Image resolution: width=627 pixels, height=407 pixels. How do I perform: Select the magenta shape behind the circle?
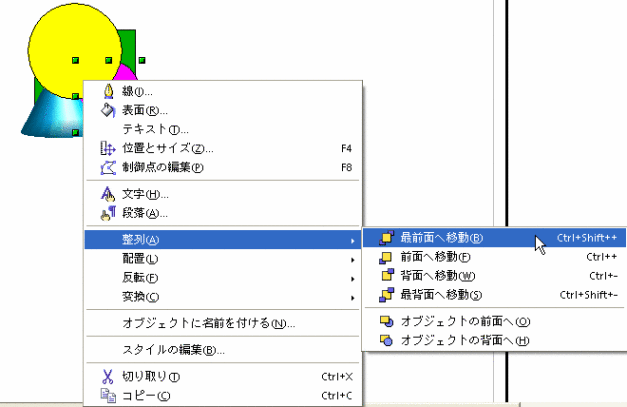[x=127, y=72]
